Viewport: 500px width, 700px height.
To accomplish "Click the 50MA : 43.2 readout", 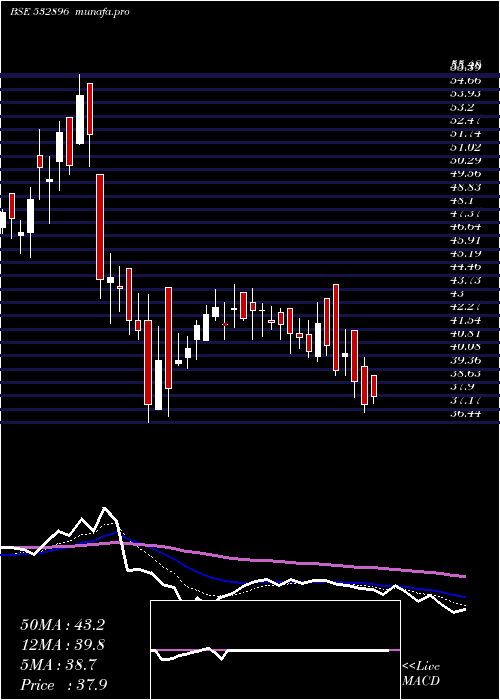I will (62, 625).
